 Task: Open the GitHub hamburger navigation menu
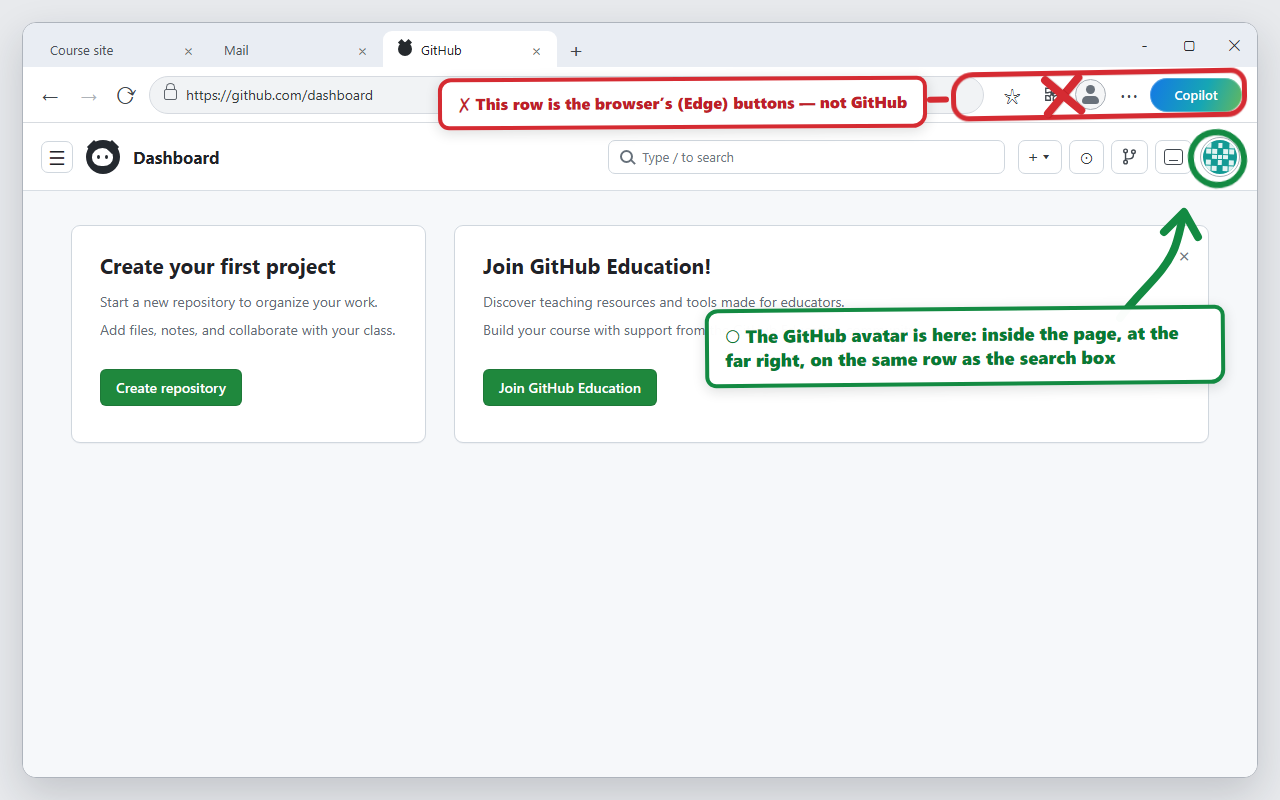point(57,157)
